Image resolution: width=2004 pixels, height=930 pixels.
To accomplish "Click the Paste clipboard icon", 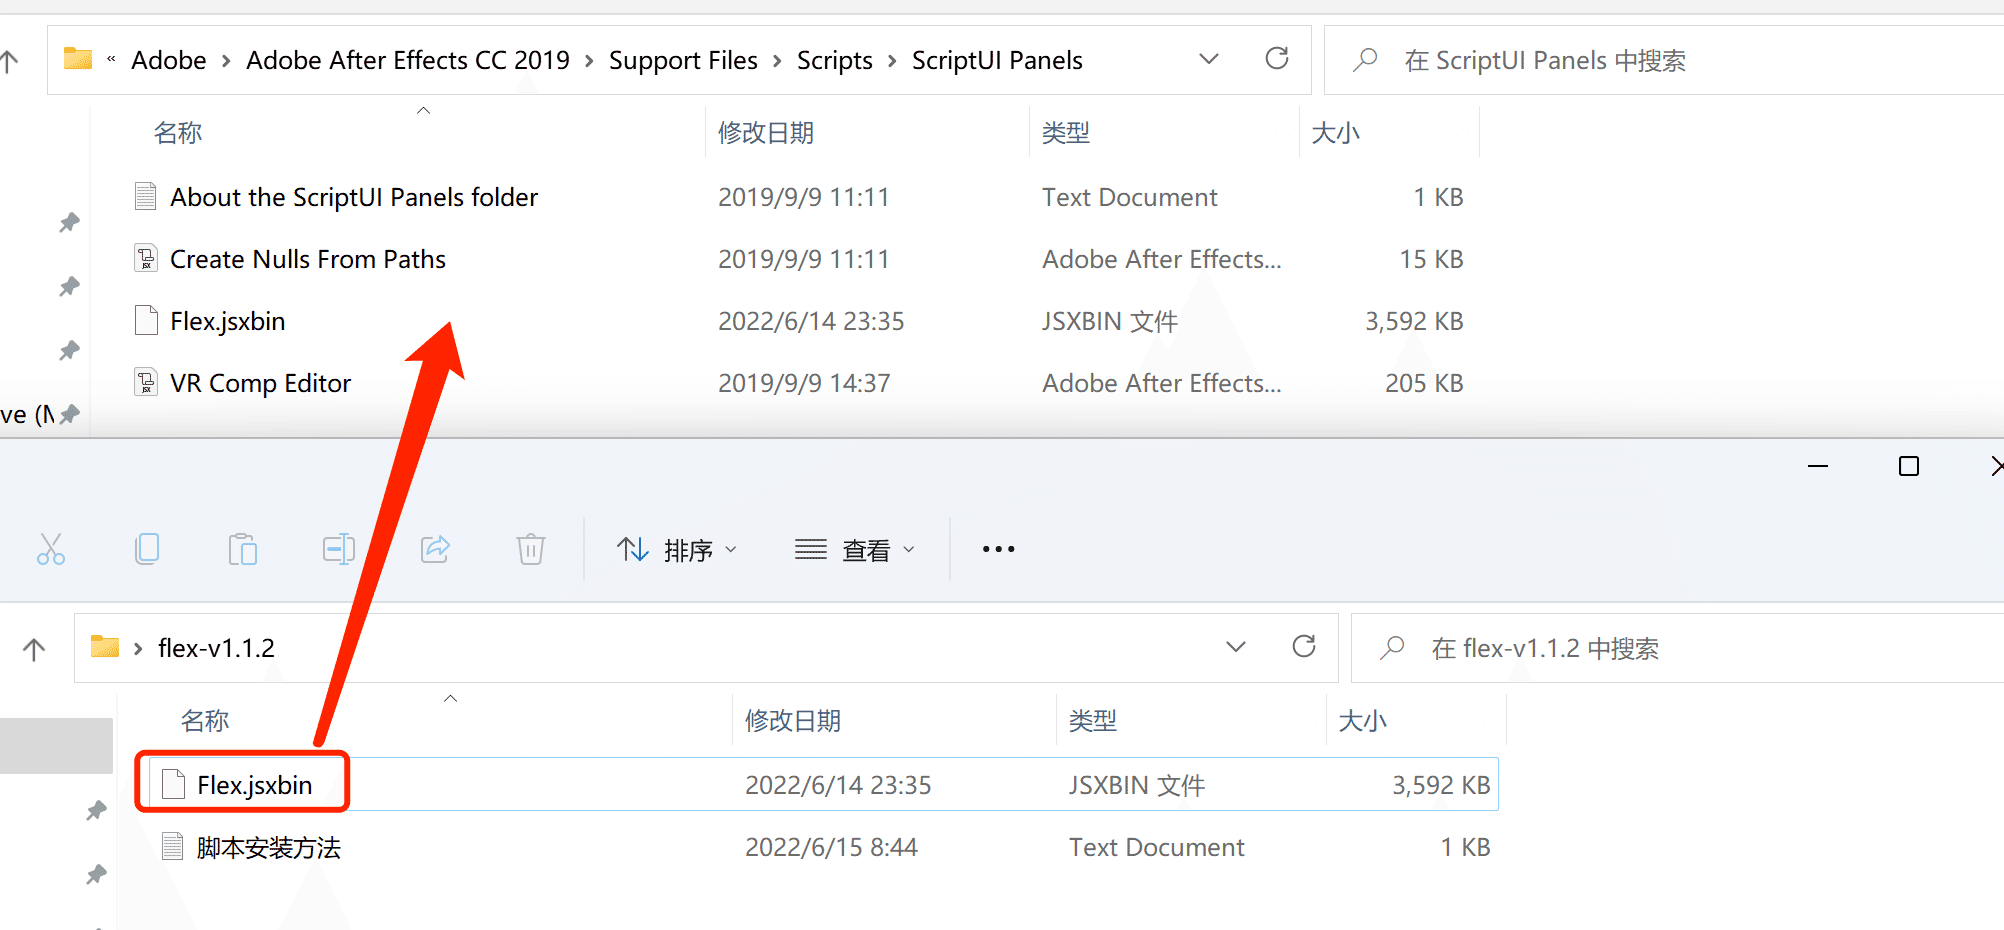I will coord(242,549).
